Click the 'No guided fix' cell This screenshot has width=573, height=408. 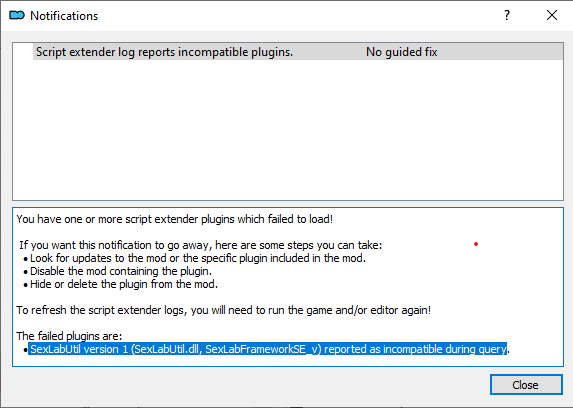click(x=402, y=52)
